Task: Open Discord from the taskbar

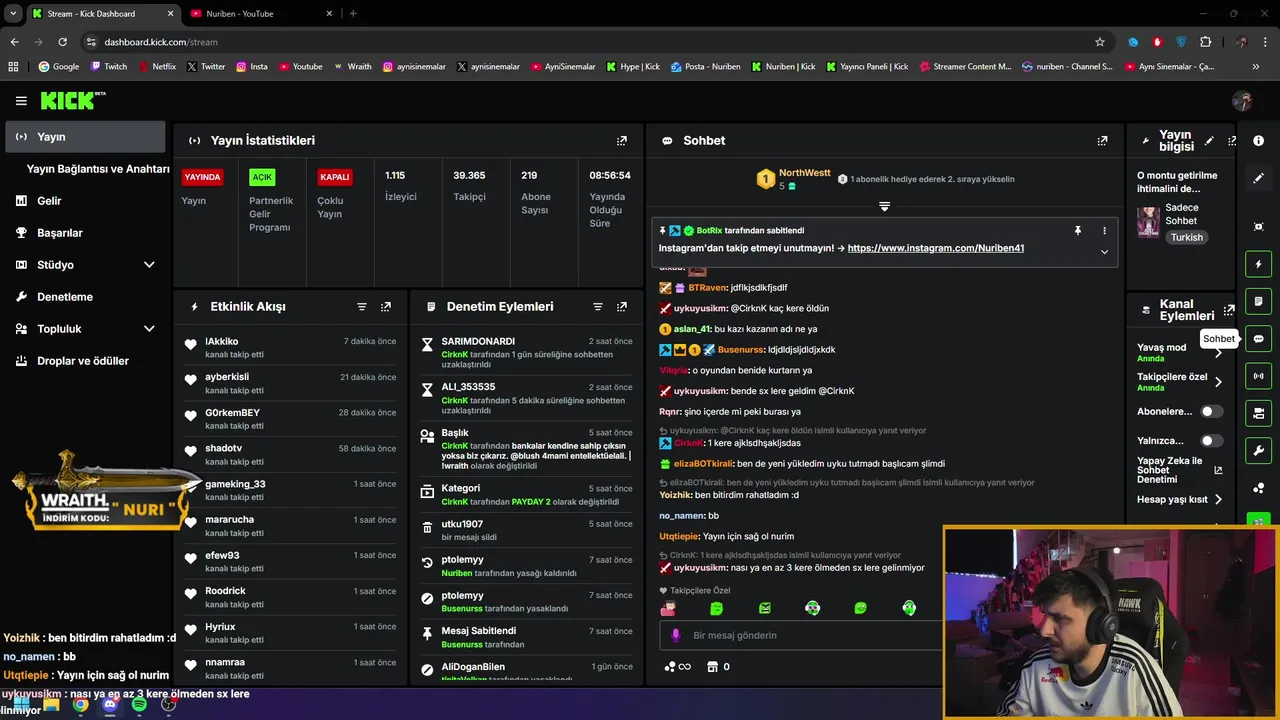Action: point(110,705)
